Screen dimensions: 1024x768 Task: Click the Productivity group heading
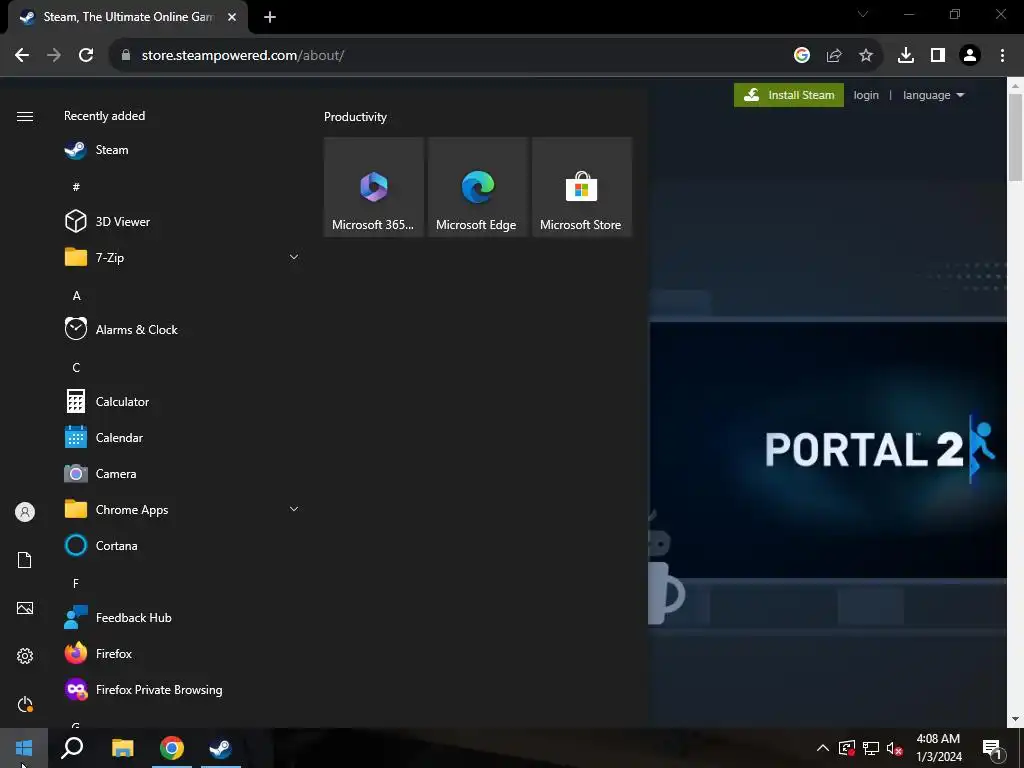click(x=355, y=117)
